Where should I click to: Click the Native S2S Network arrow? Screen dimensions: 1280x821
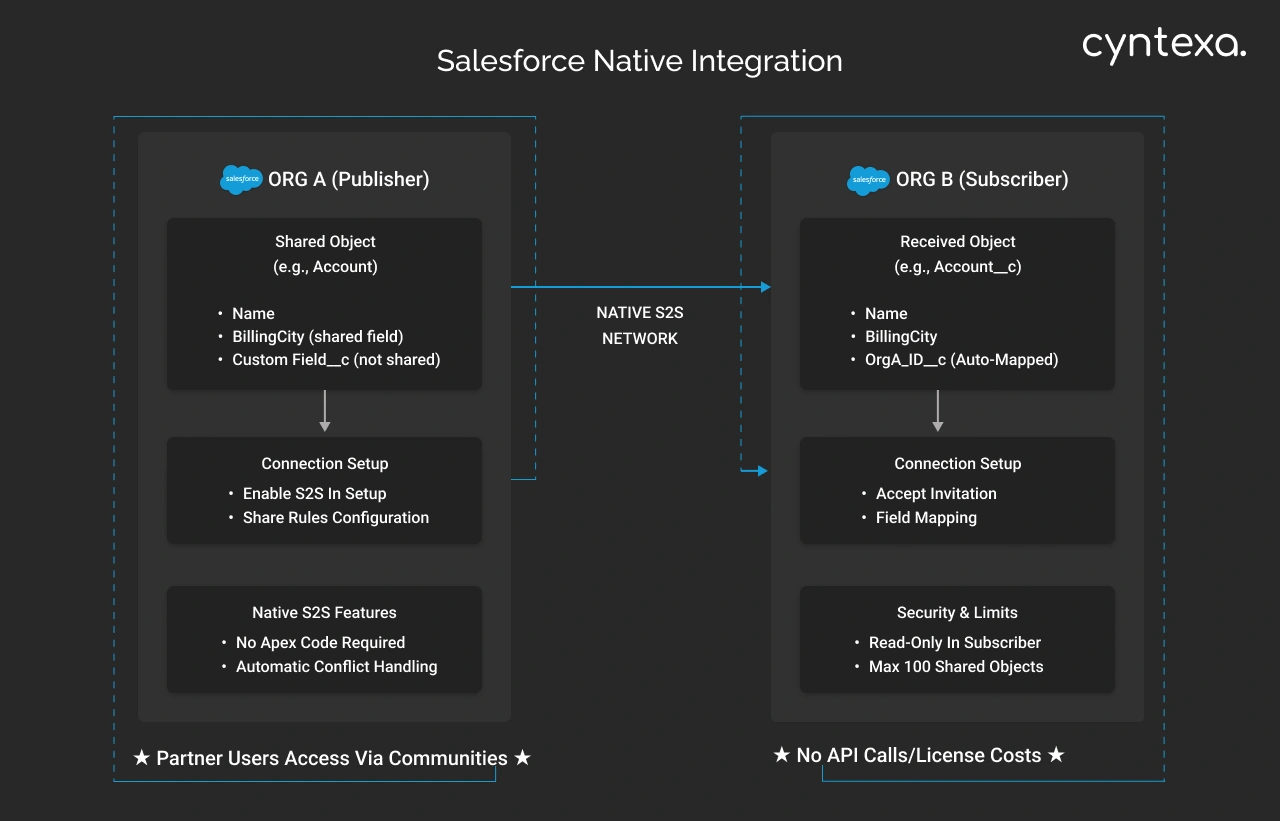coord(640,286)
